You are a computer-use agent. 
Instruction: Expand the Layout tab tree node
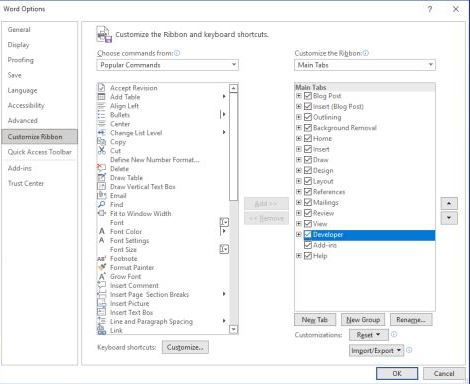pos(299,181)
